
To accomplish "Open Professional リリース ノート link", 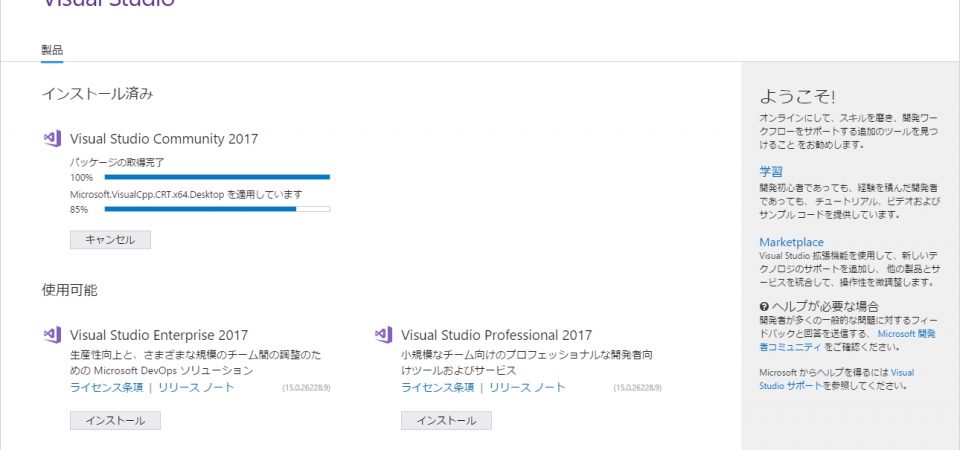I will [527, 388].
